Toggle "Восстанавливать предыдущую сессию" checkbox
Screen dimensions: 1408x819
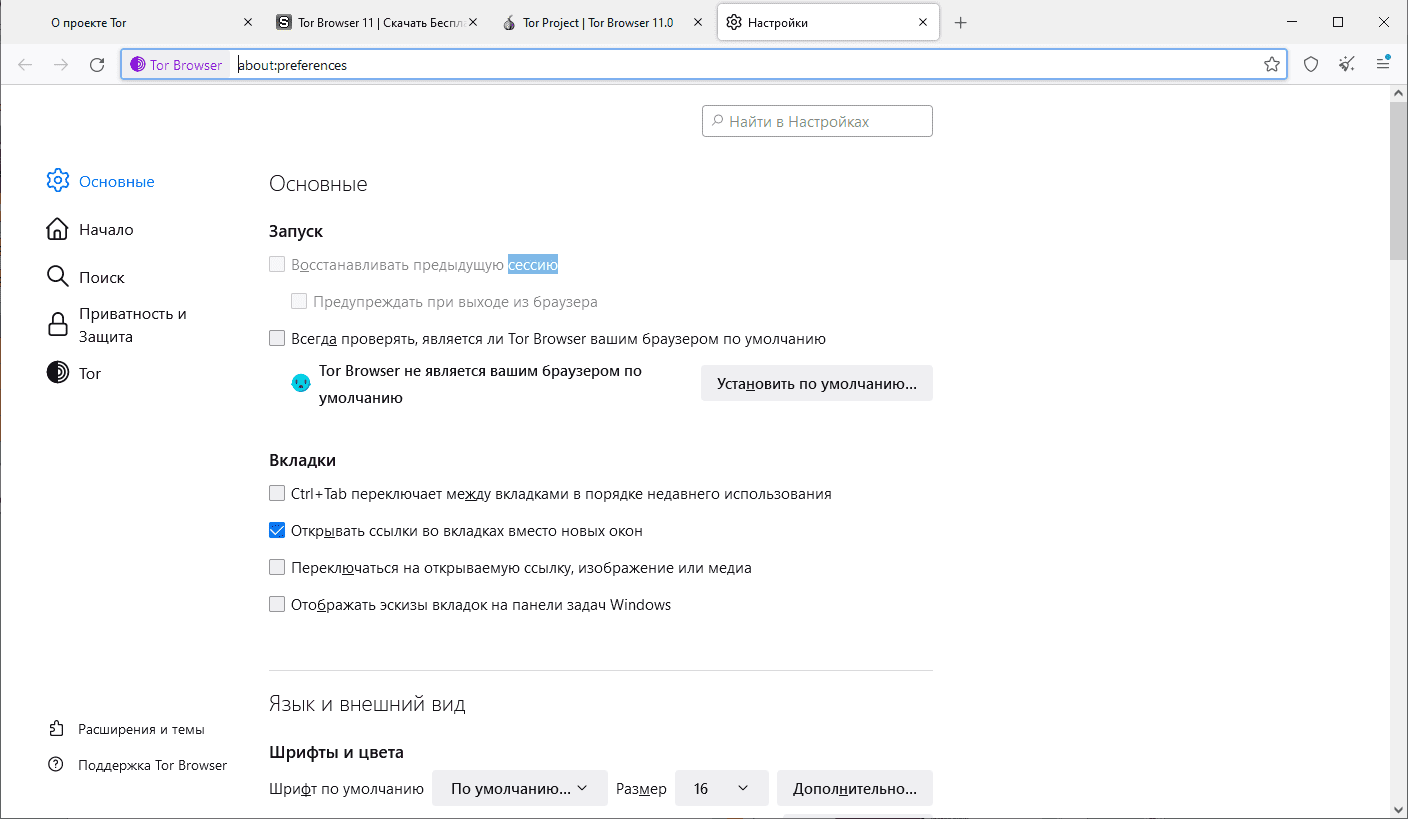[x=277, y=265]
